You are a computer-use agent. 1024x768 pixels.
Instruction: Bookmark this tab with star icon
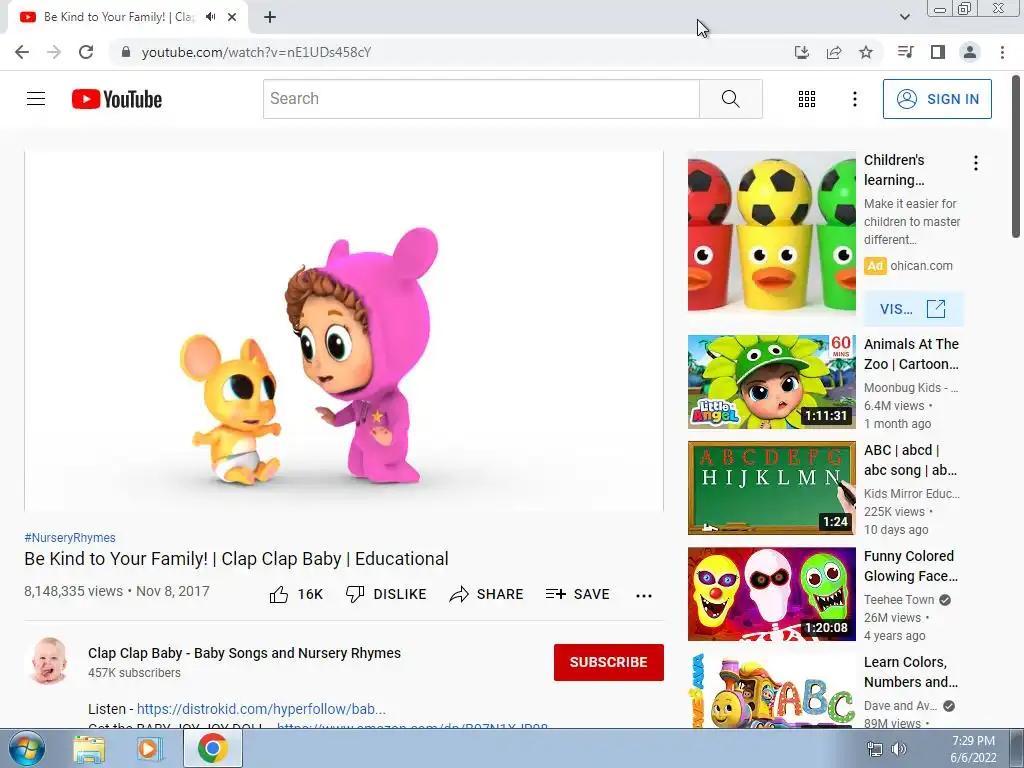pyautogui.click(x=866, y=52)
